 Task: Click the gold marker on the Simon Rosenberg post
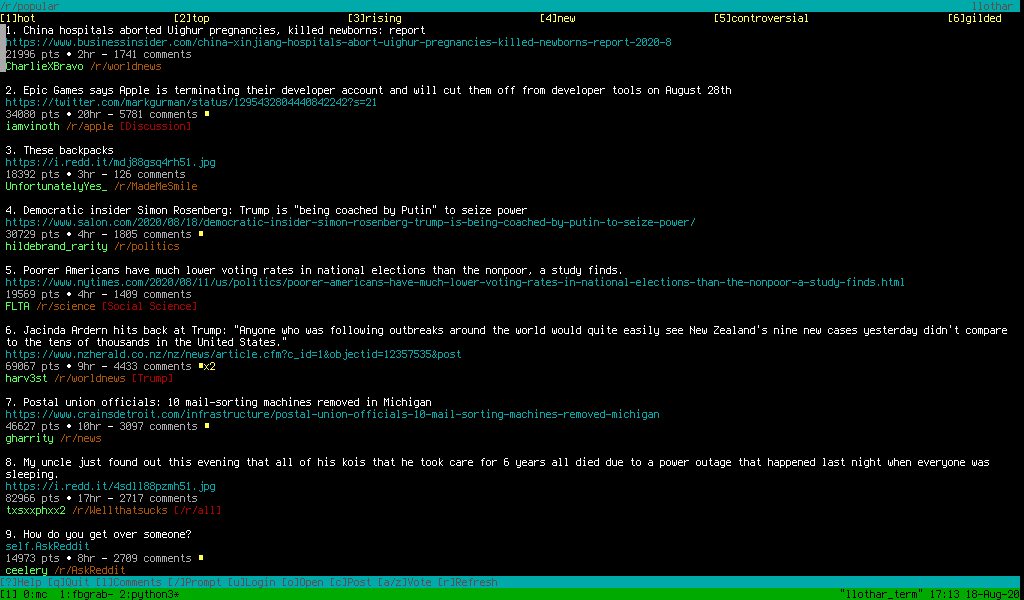(x=201, y=234)
